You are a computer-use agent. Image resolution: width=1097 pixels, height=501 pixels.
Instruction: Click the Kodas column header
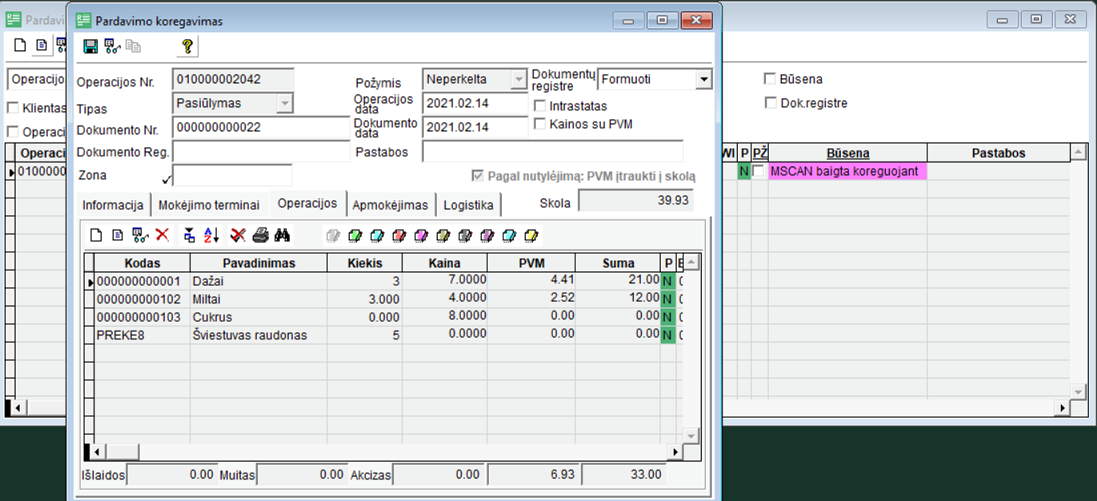[143, 263]
